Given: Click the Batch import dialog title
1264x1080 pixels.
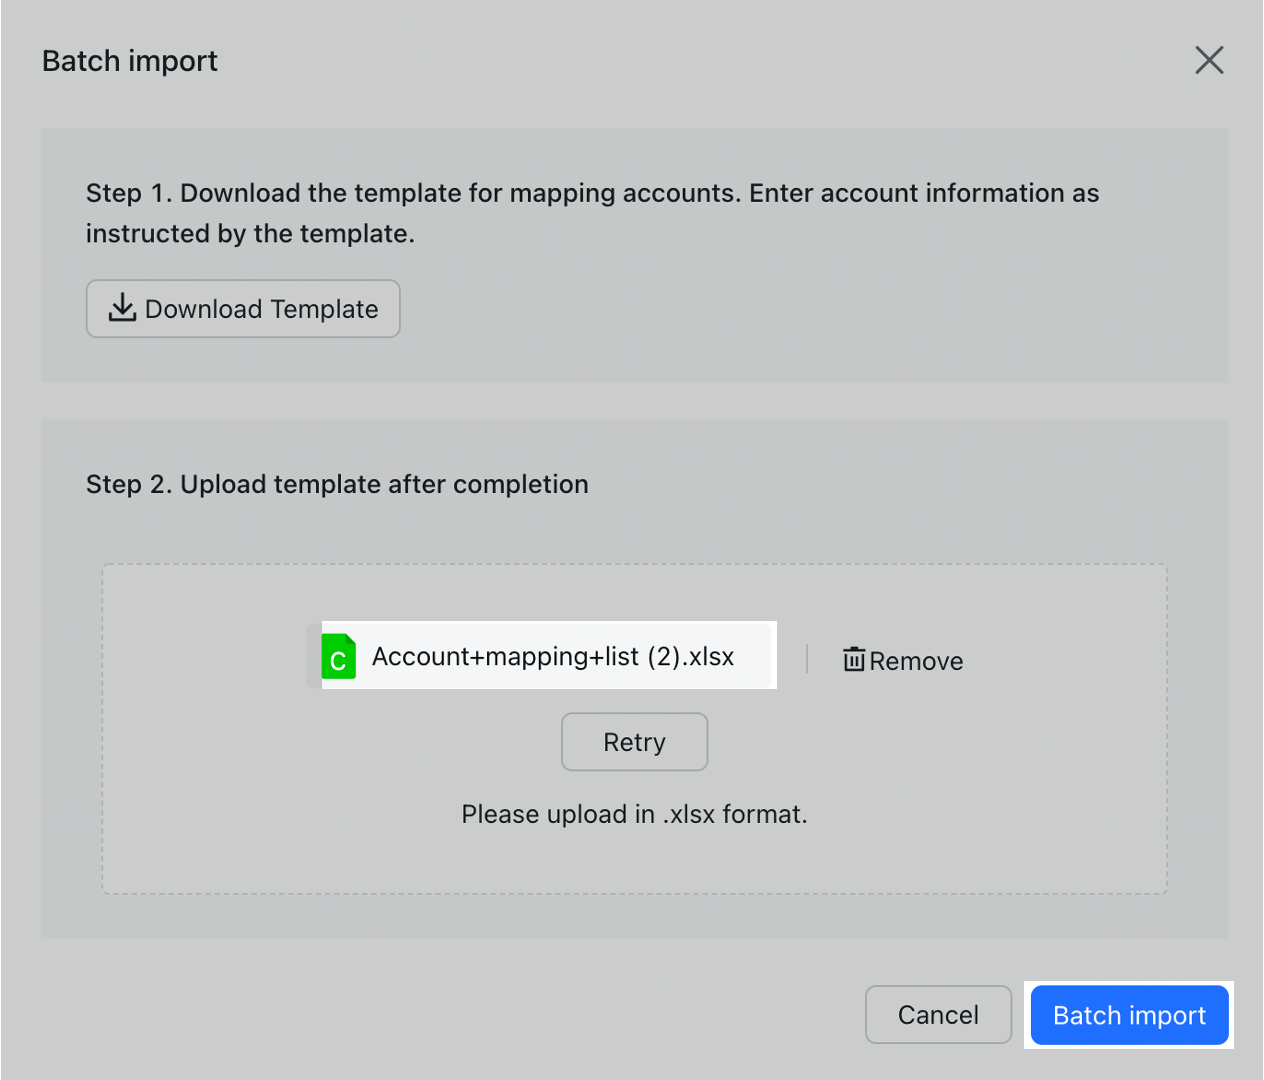Looking at the screenshot, I should 130,61.
